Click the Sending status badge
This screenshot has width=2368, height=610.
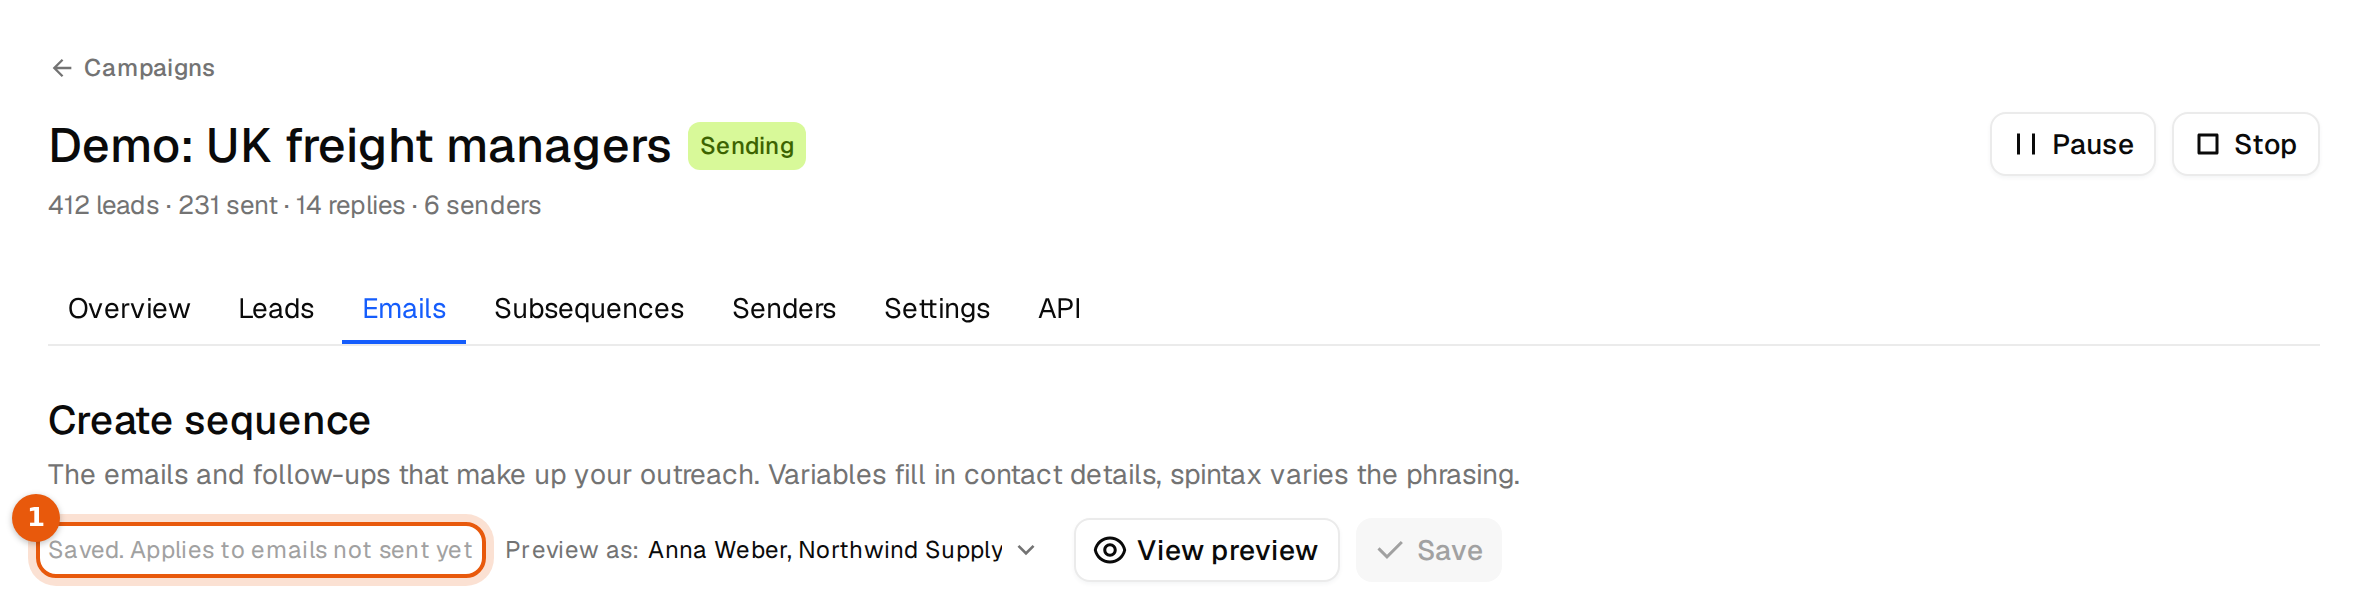click(747, 146)
